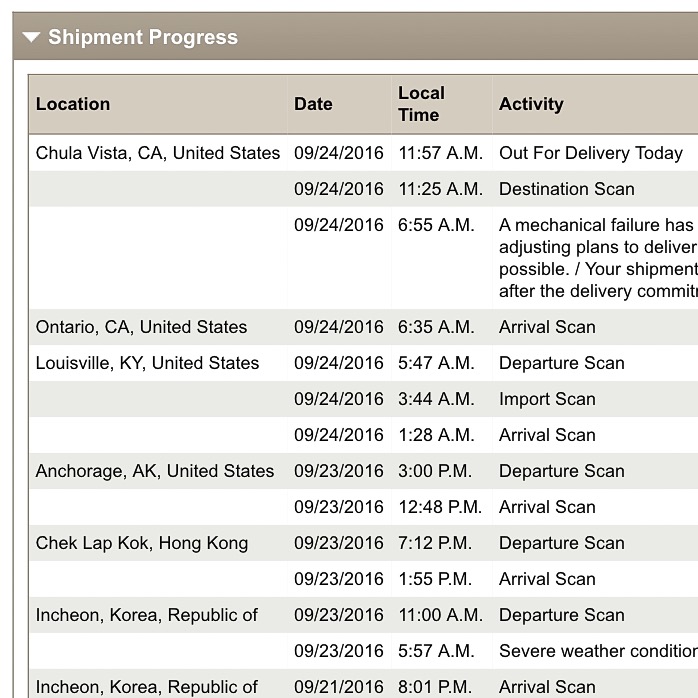Select Chek Lap Kok, Hong Kong location
Image resolution: width=698 pixels, height=698 pixels.
click(x=142, y=543)
